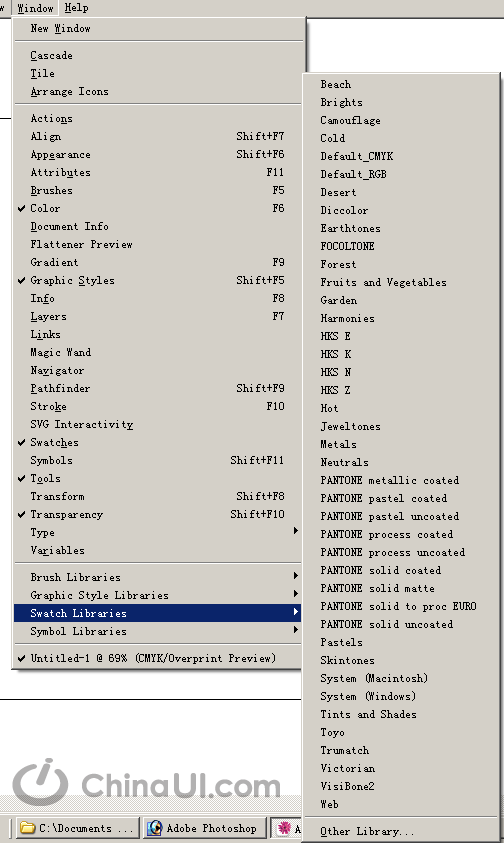Select the Pathfinder menu entry

[x=158, y=388]
